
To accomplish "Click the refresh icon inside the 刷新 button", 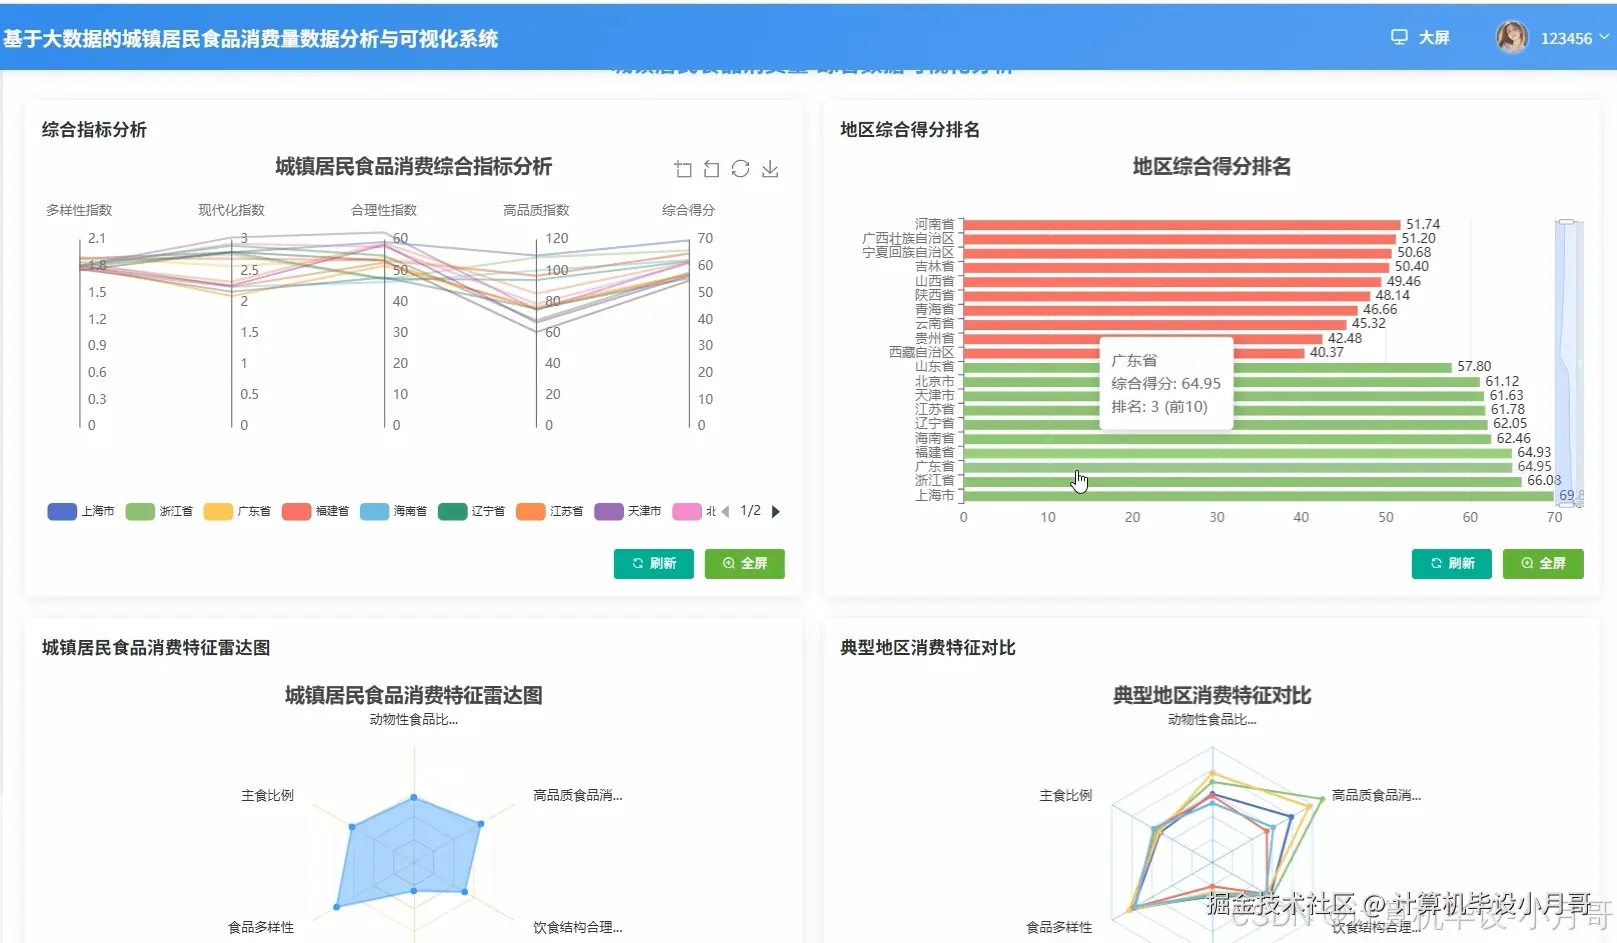I will [640, 563].
